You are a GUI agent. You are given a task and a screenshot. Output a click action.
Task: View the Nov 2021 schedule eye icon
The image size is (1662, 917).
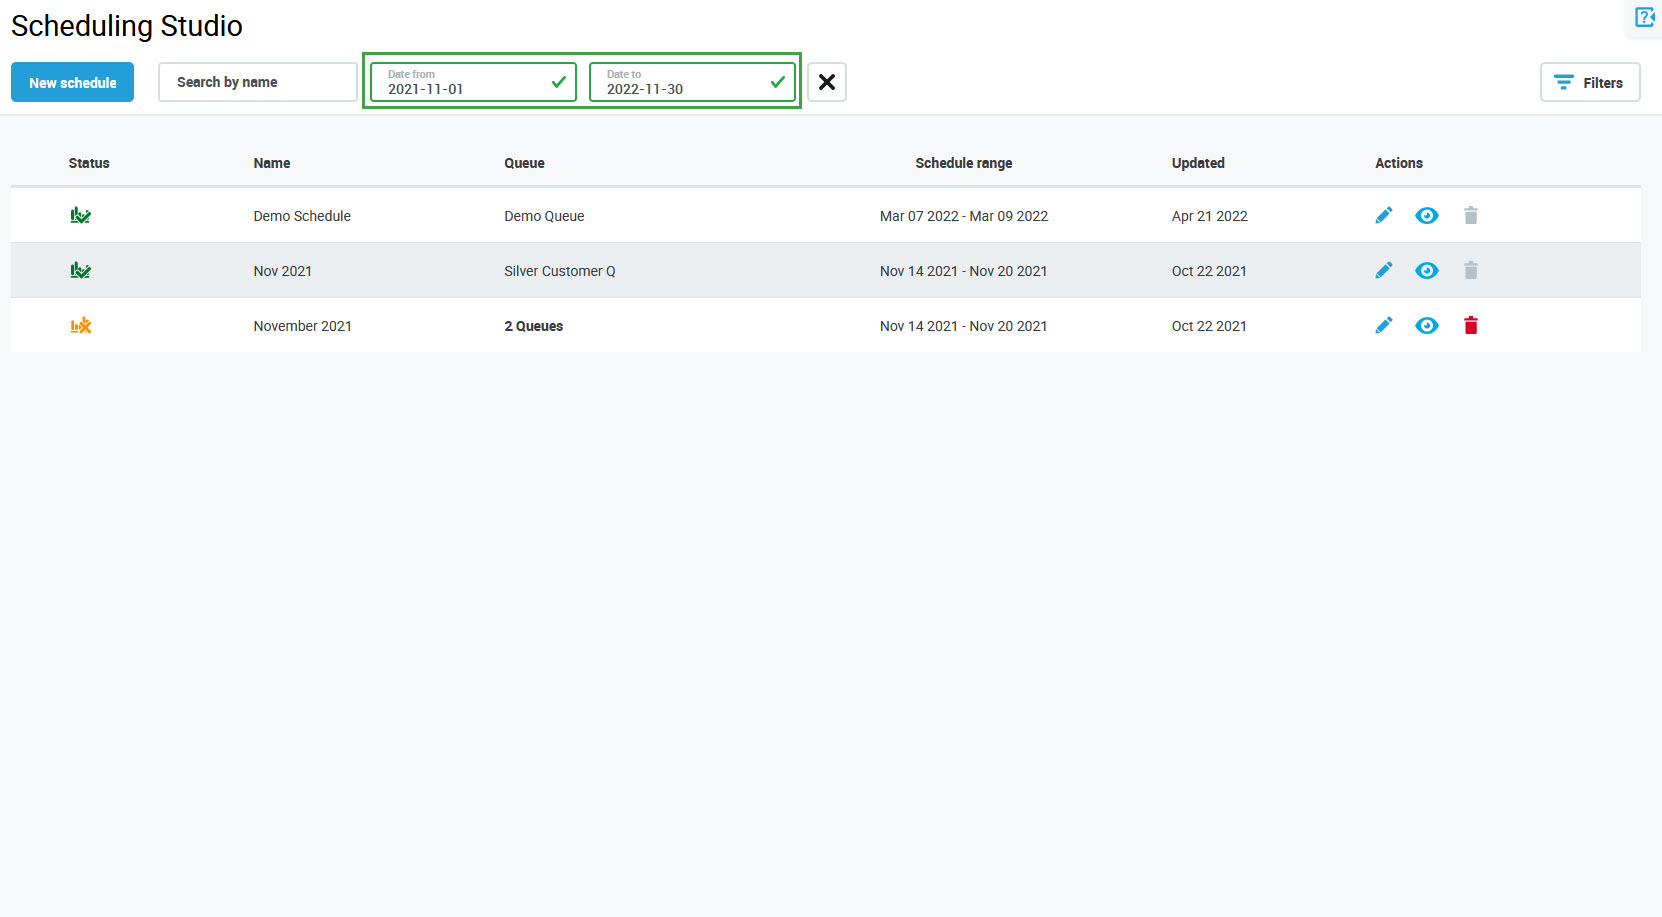click(1426, 271)
